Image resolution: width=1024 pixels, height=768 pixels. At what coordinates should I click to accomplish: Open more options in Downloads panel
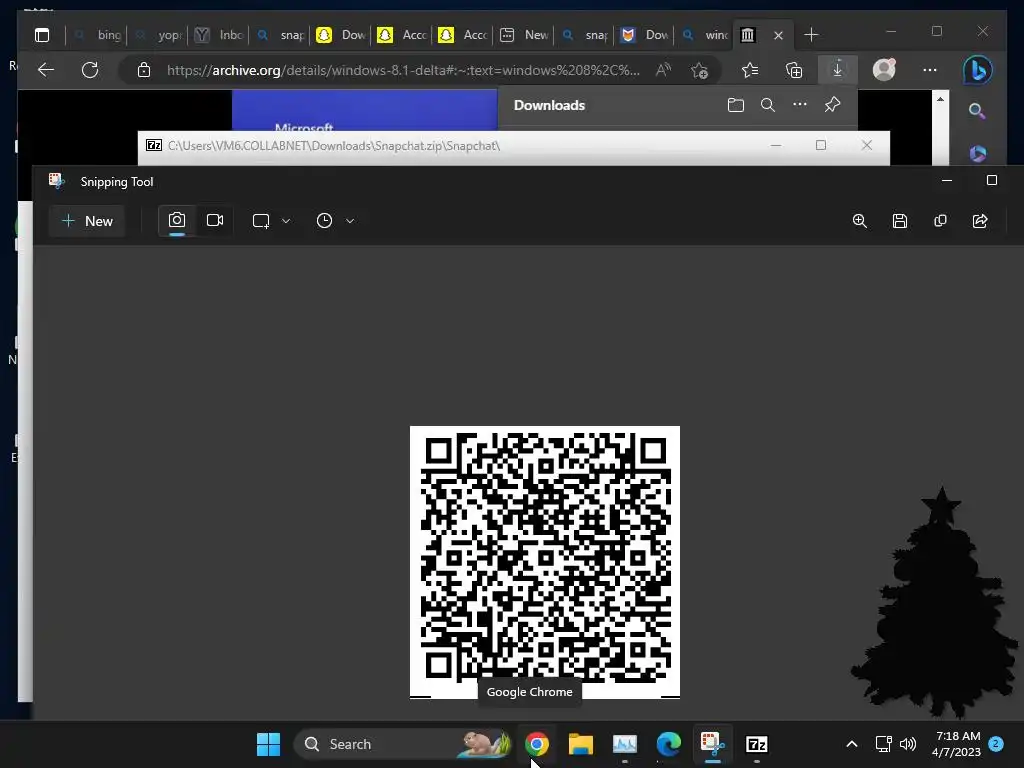point(800,105)
